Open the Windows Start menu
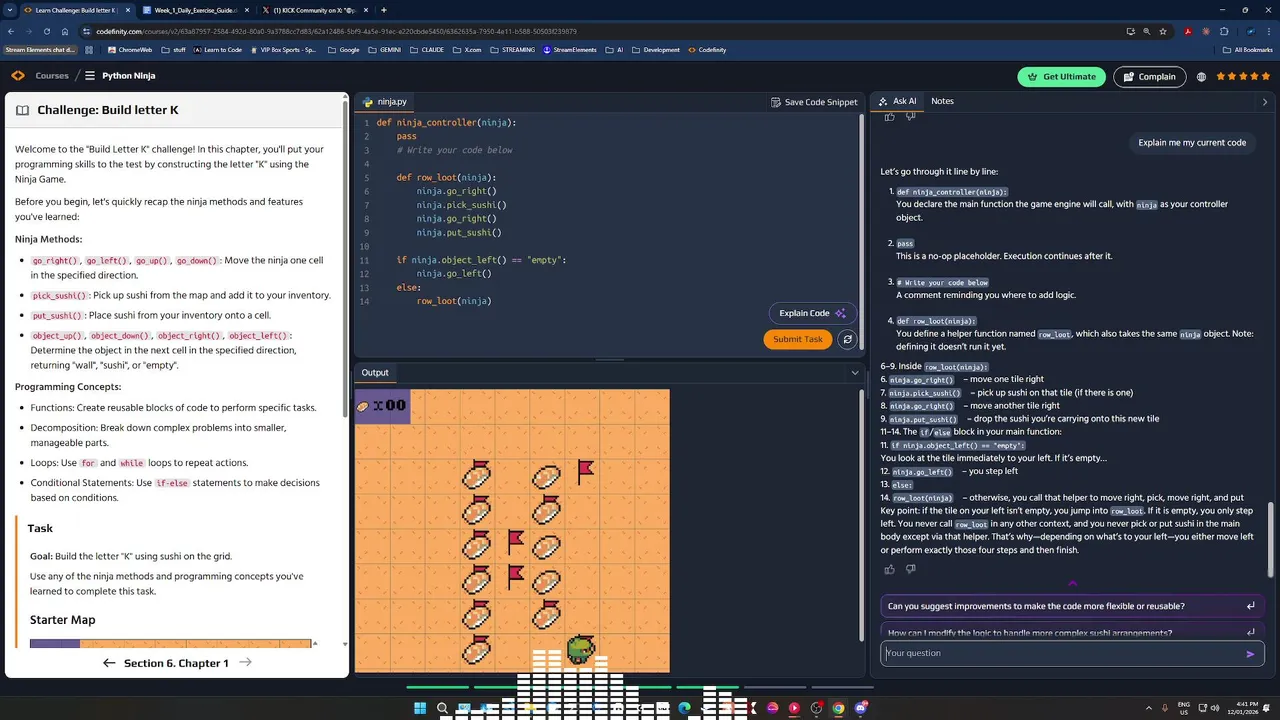The image size is (1280, 720). pyautogui.click(x=420, y=708)
